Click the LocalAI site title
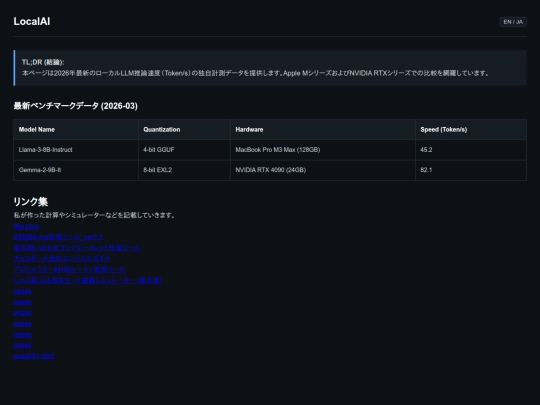Image resolution: width=540 pixels, height=405 pixels. 32,21
